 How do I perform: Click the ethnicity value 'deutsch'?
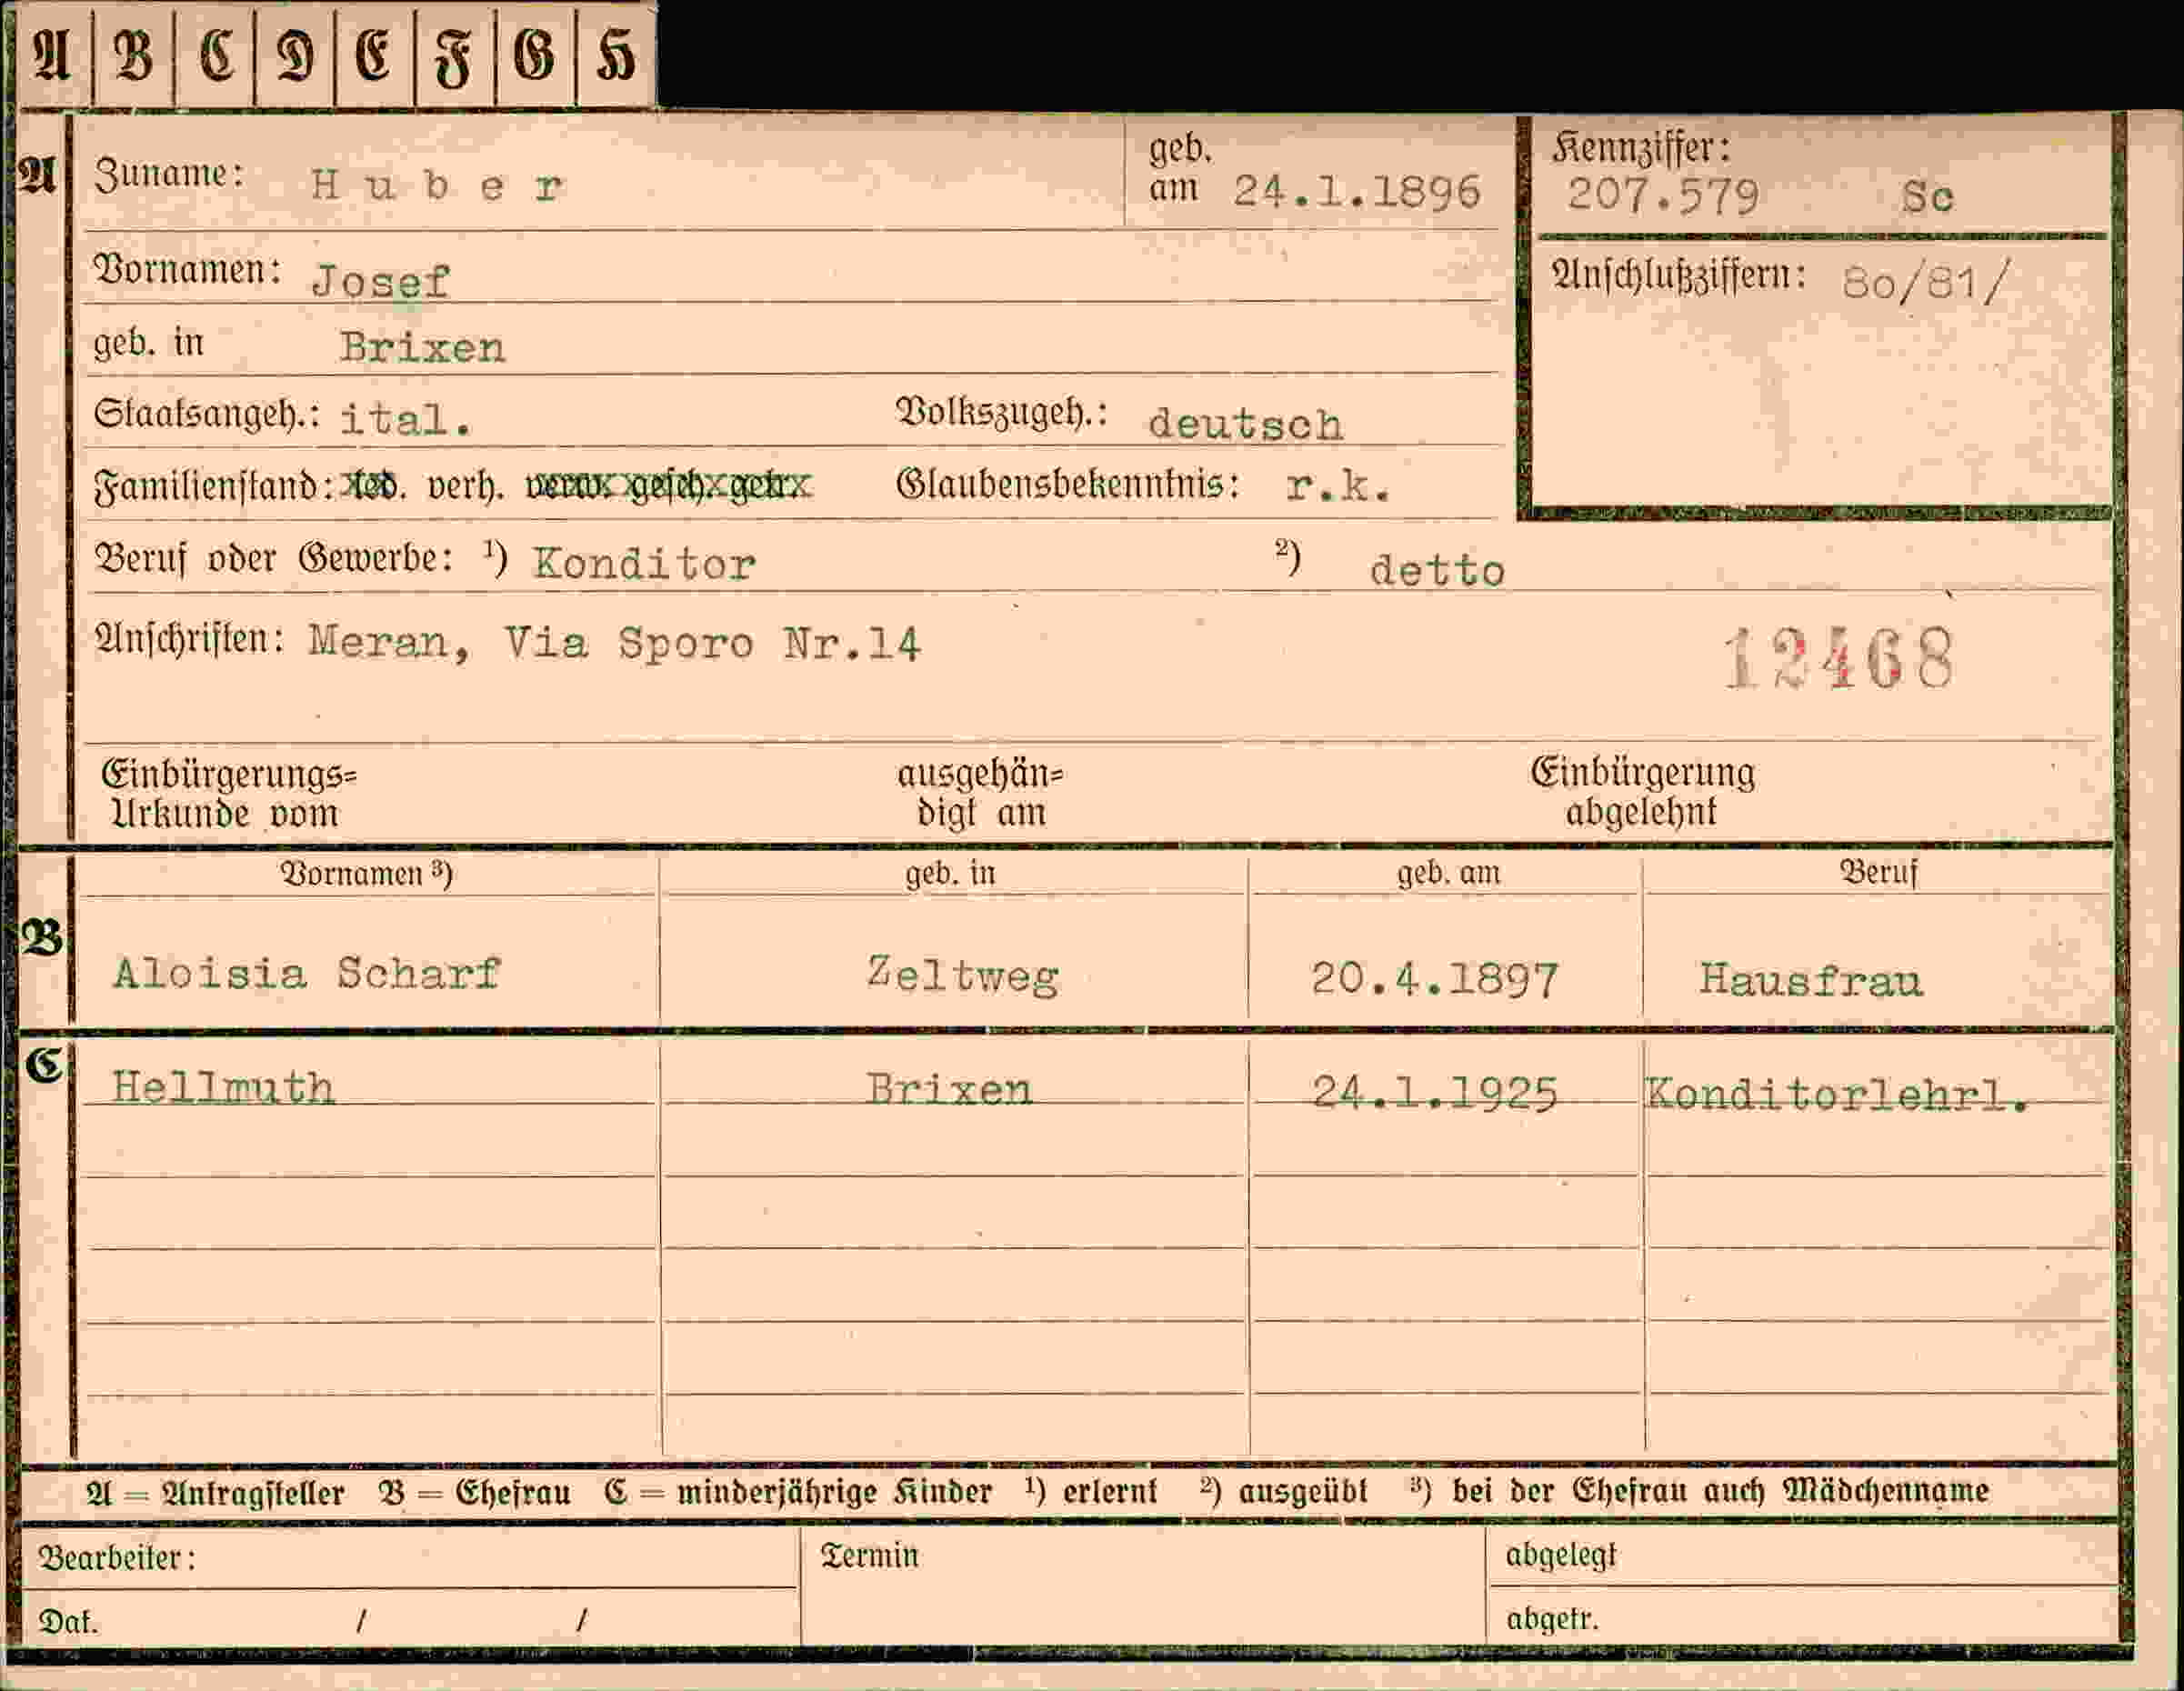coord(1245,424)
